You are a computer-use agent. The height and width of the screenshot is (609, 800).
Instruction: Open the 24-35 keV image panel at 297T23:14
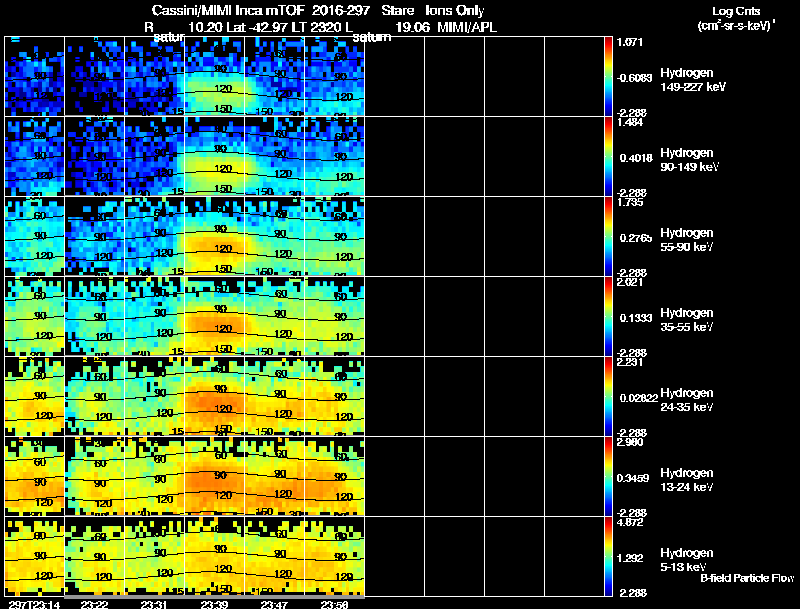point(35,397)
